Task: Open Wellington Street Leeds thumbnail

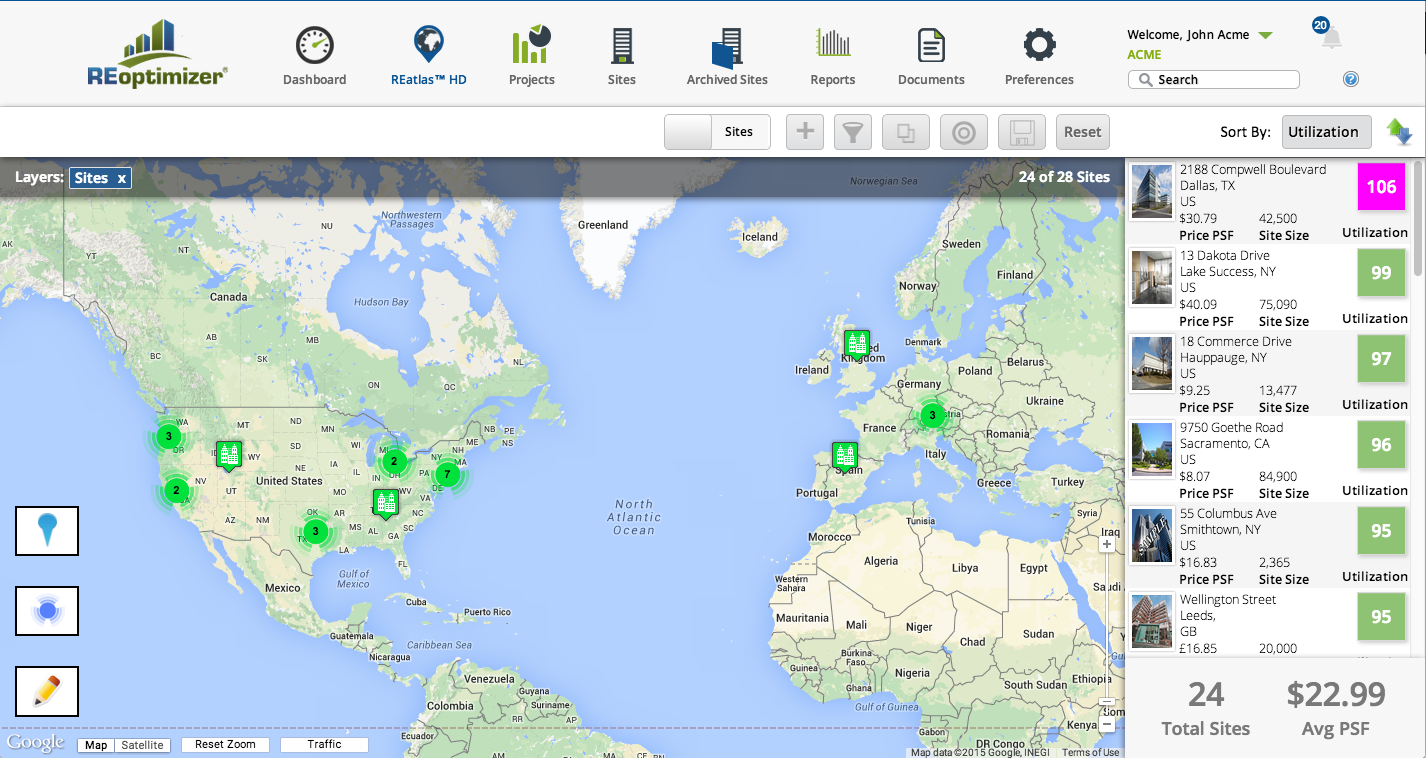Action: click(x=1152, y=621)
